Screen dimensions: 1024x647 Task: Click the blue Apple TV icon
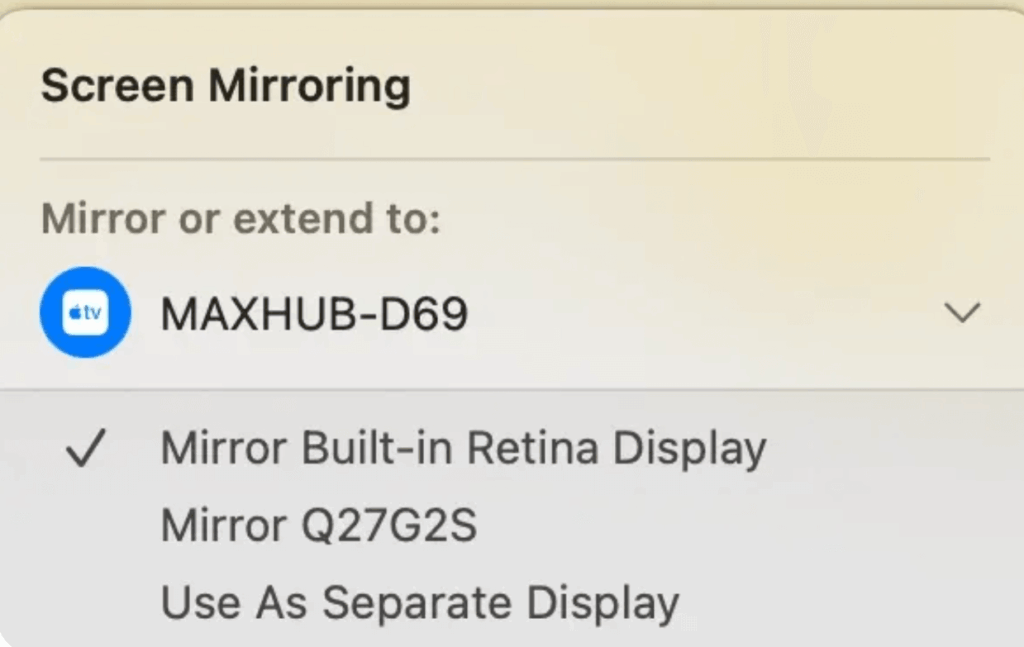point(86,314)
